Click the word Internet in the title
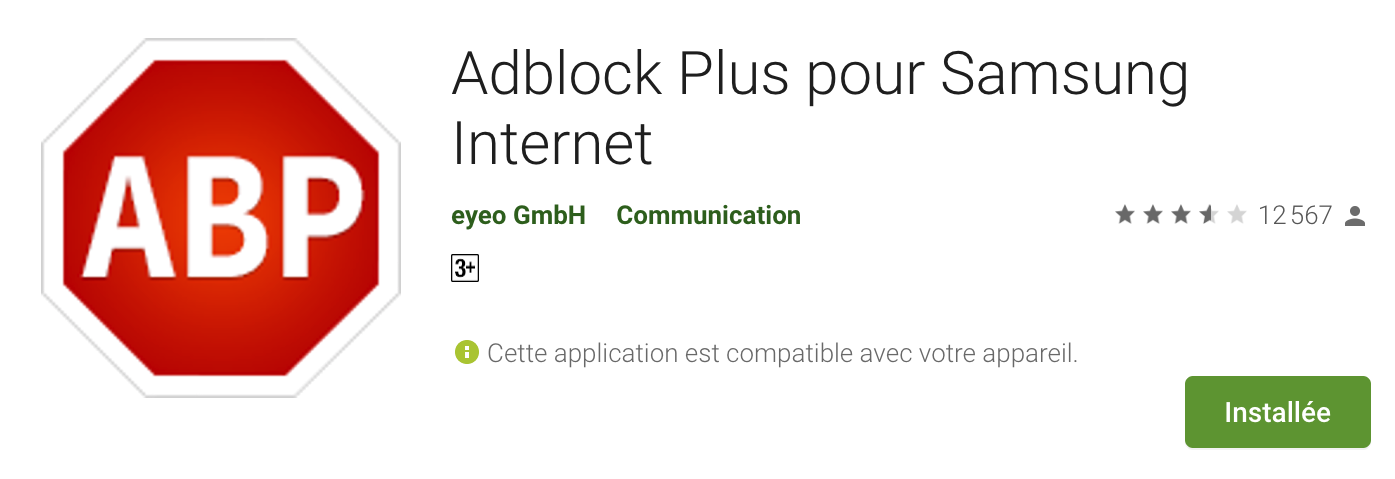 [x=552, y=142]
